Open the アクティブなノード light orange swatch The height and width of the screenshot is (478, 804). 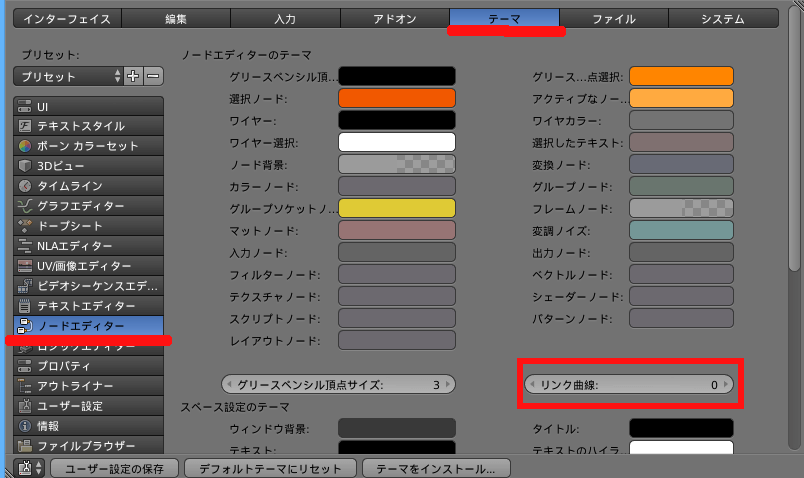pos(681,98)
